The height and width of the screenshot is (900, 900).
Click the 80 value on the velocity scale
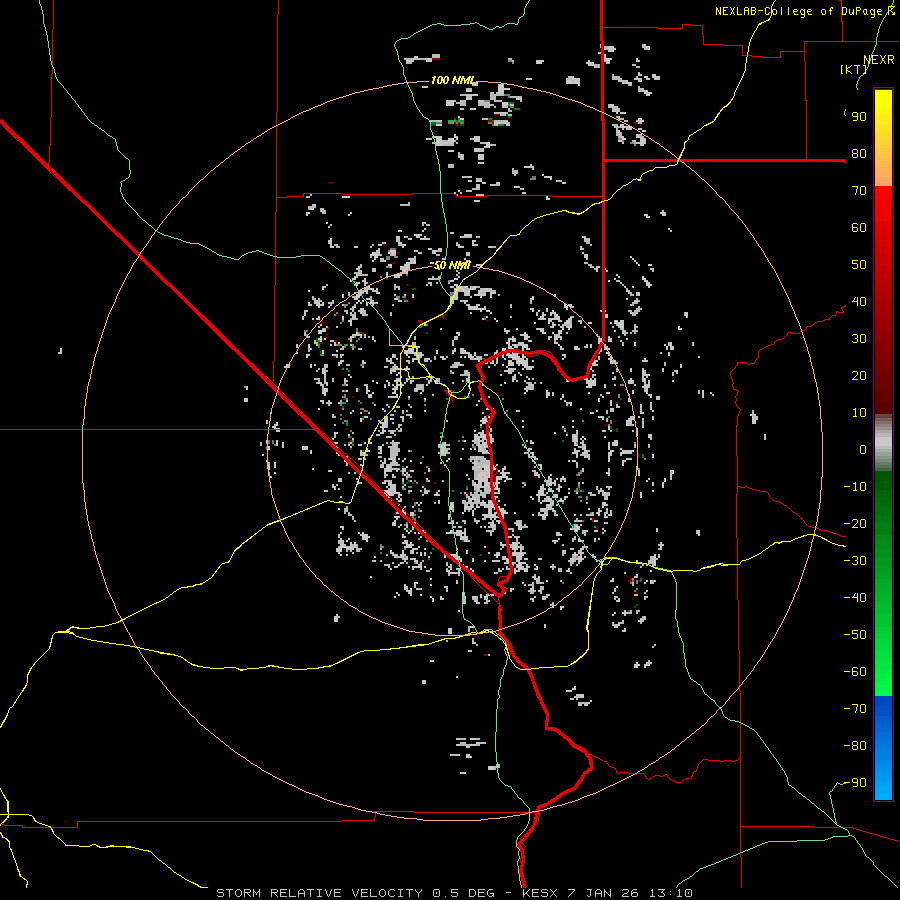pos(859,154)
